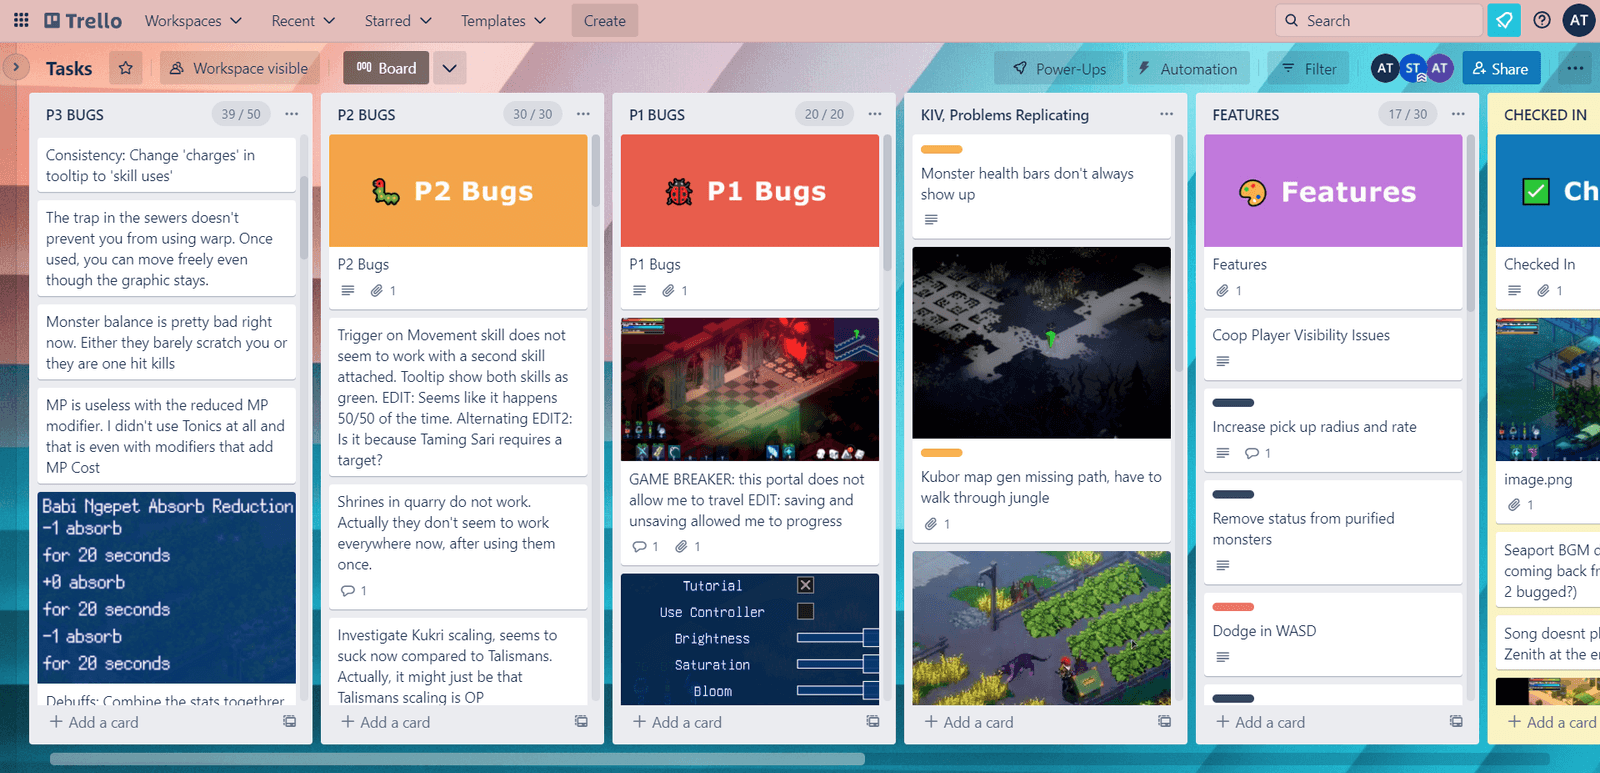
Task: Open the Monster health bars card
Action: [x=1041, y=186]
